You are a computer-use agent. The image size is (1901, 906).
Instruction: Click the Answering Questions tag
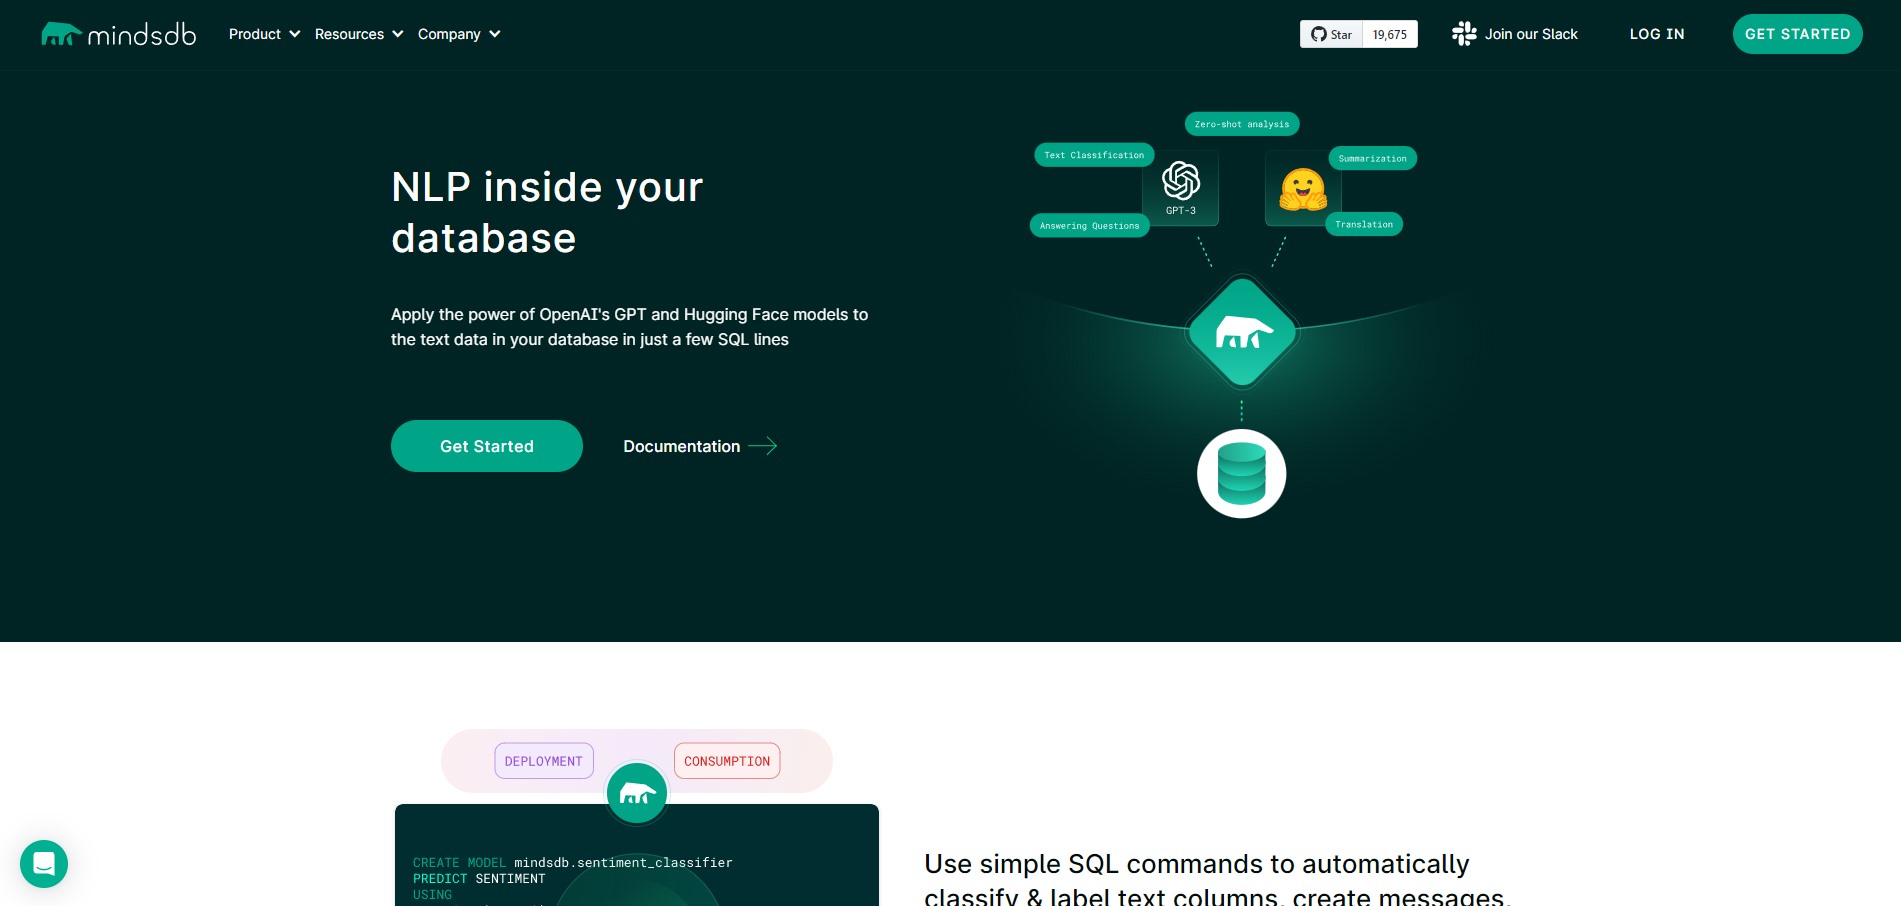pyautogui.click(x=1089, y=226)
